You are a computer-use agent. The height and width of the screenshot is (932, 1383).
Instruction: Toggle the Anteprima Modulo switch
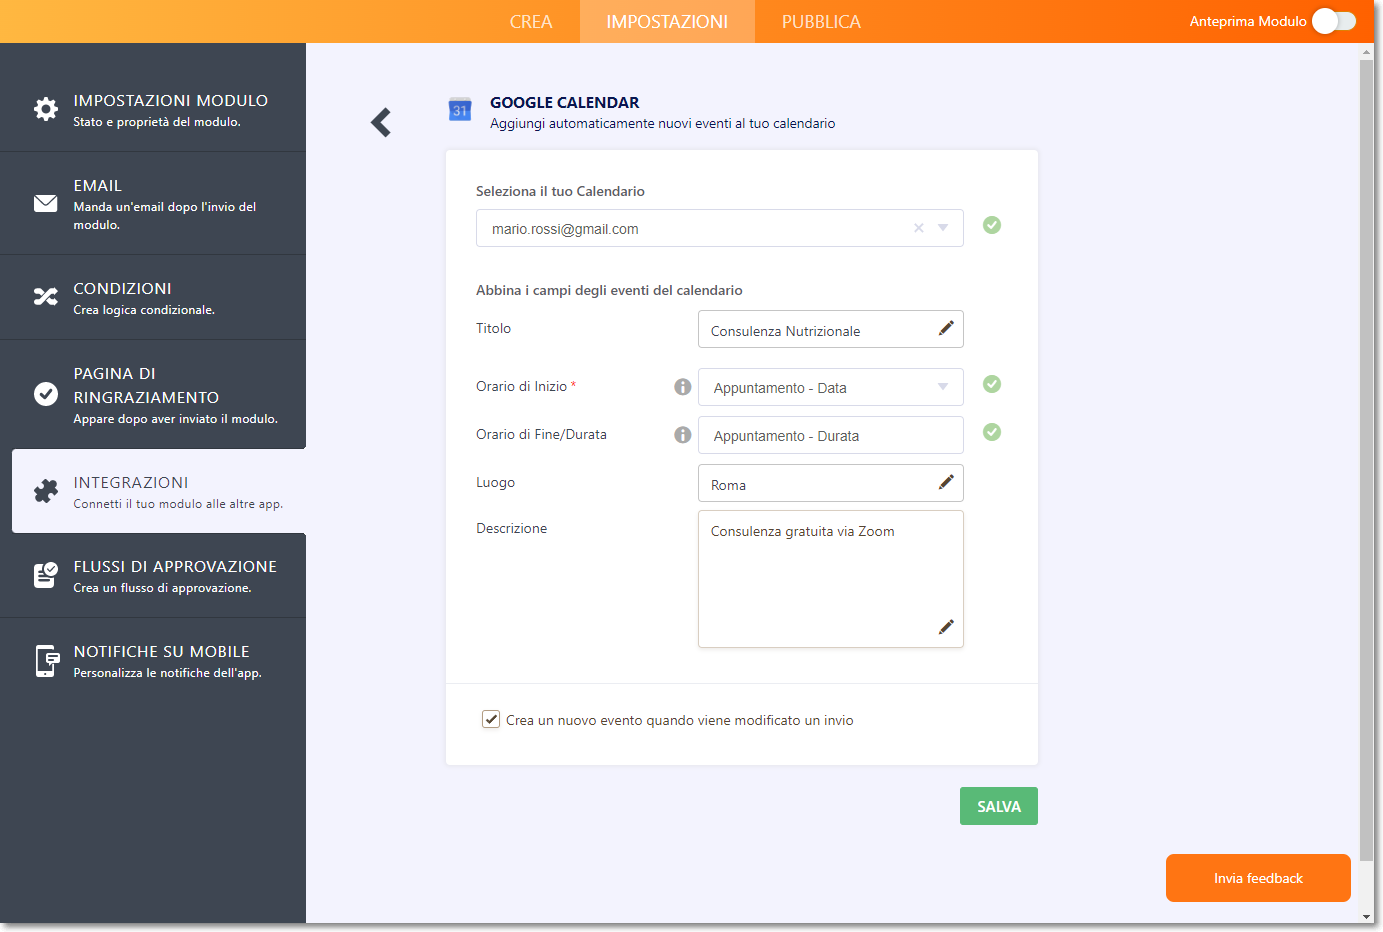1333,21
